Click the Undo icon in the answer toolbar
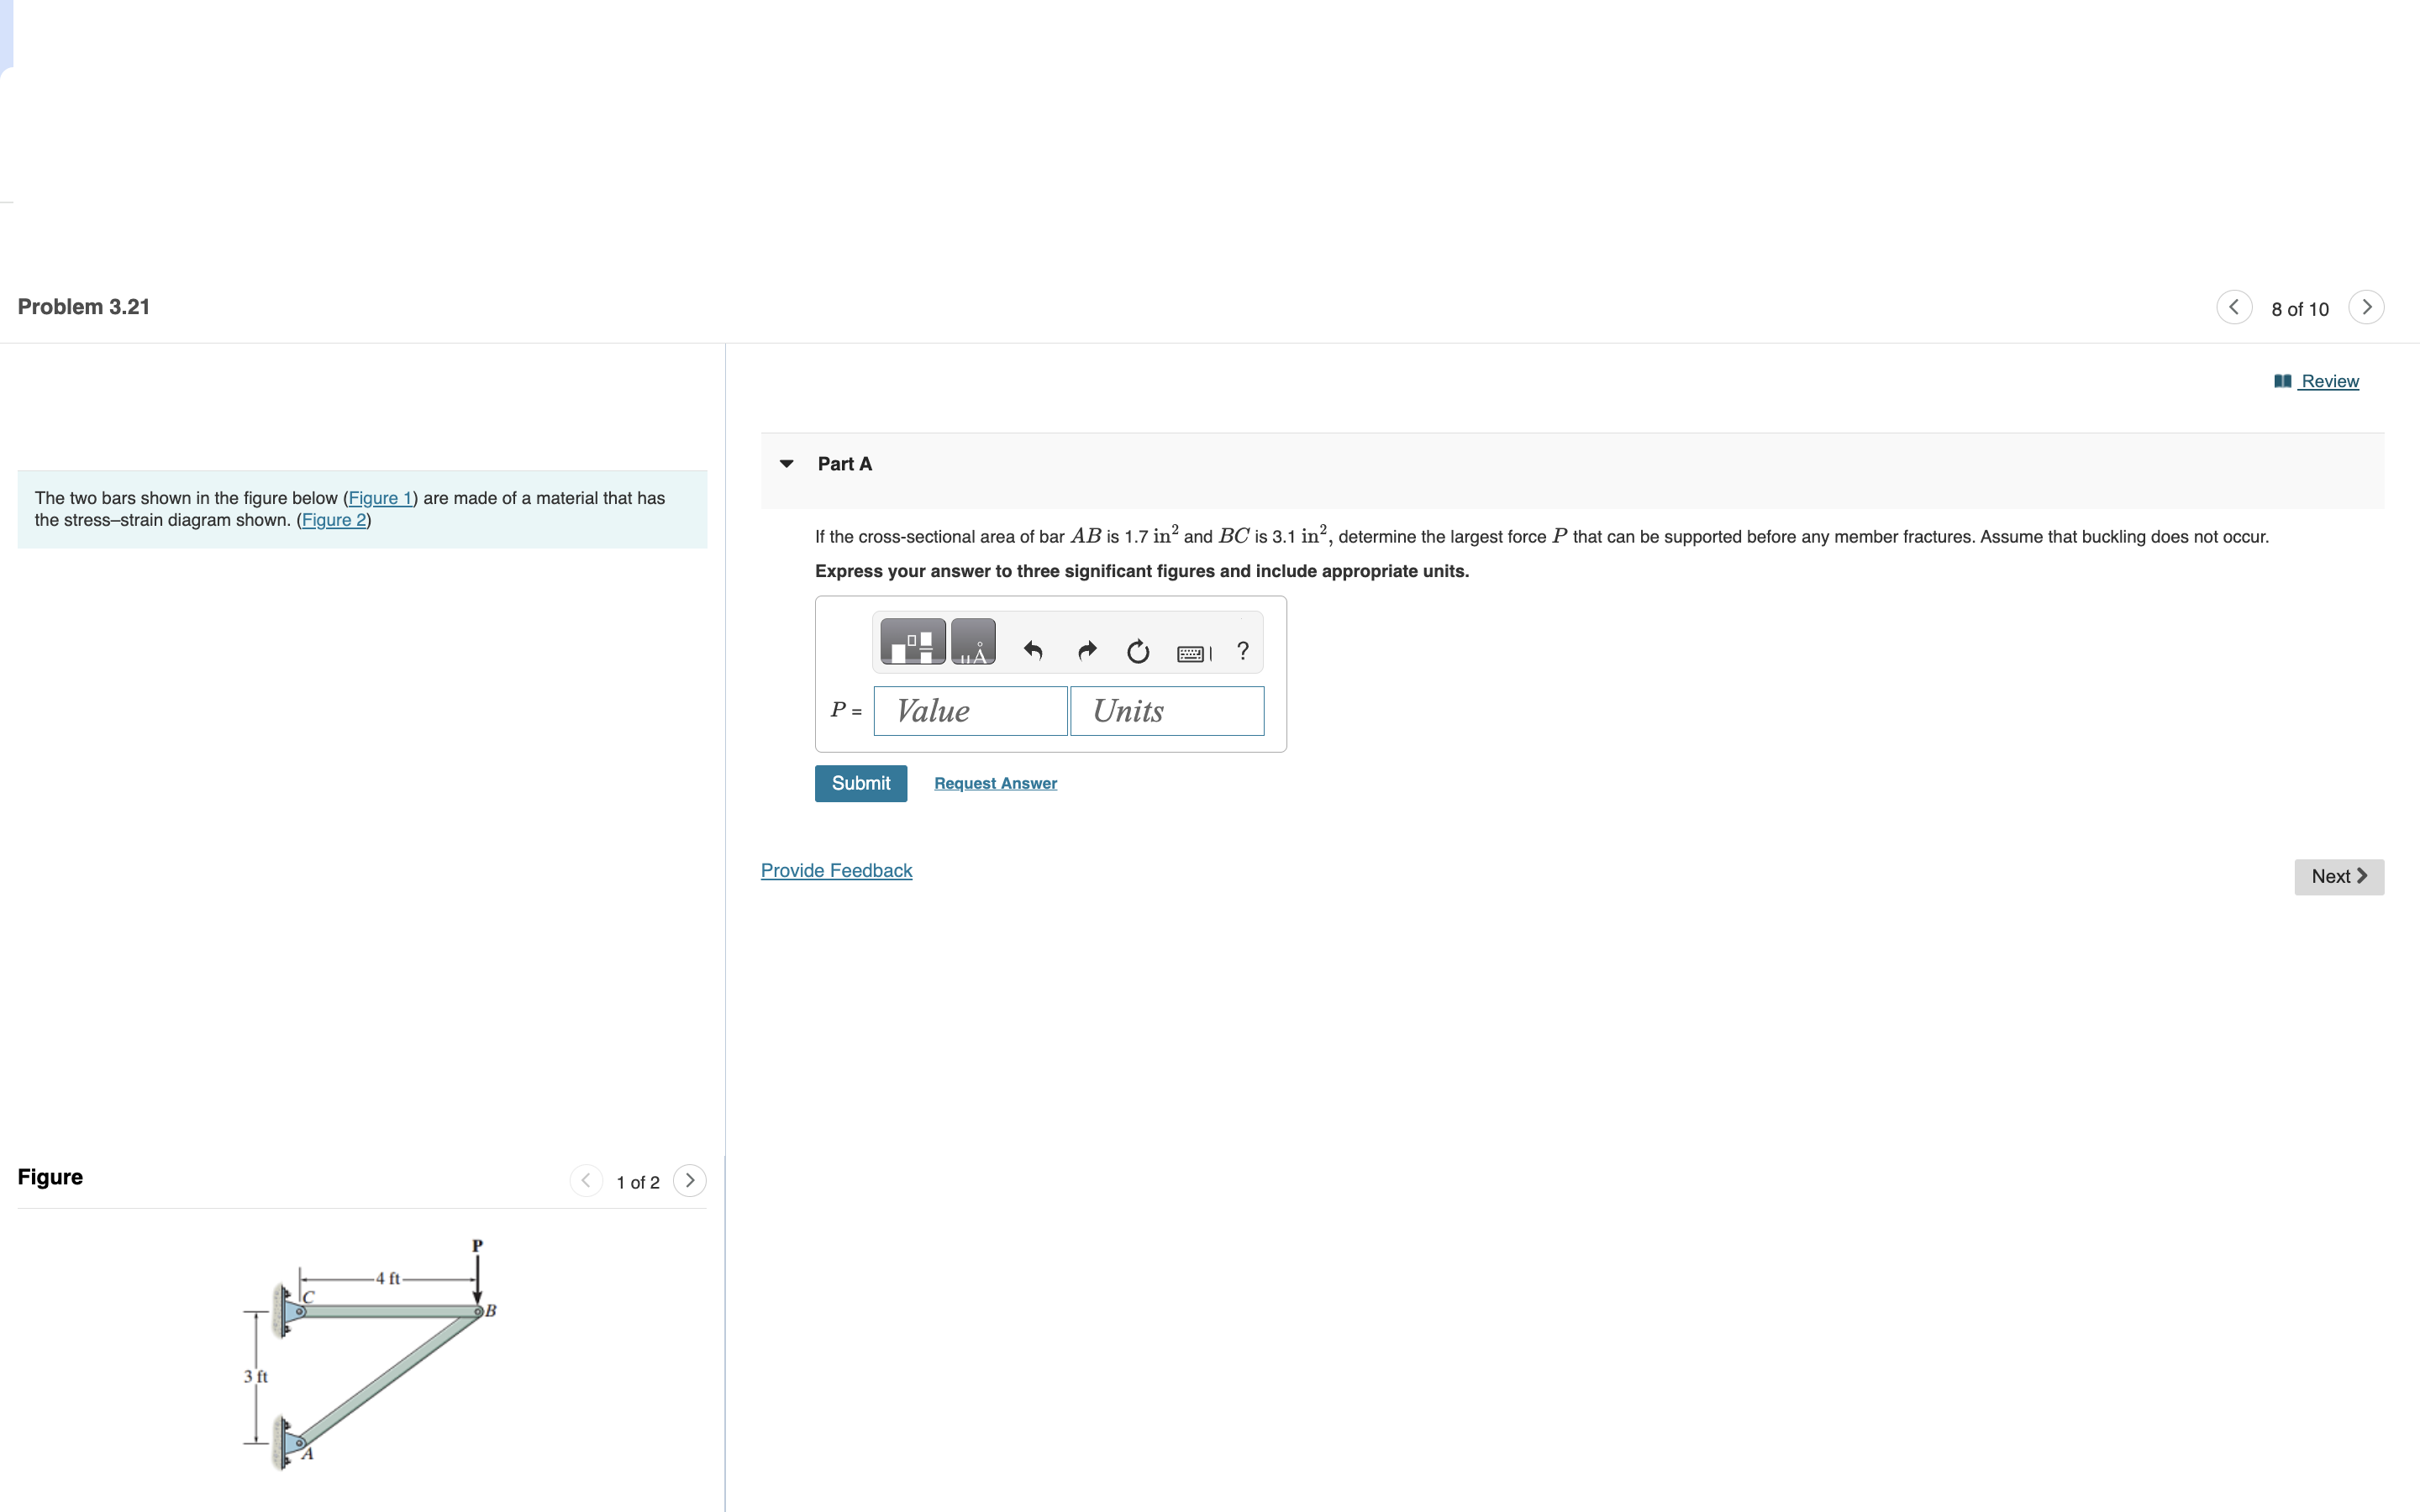Viewport: 2420px width, 1512px height. (1033, 651)
